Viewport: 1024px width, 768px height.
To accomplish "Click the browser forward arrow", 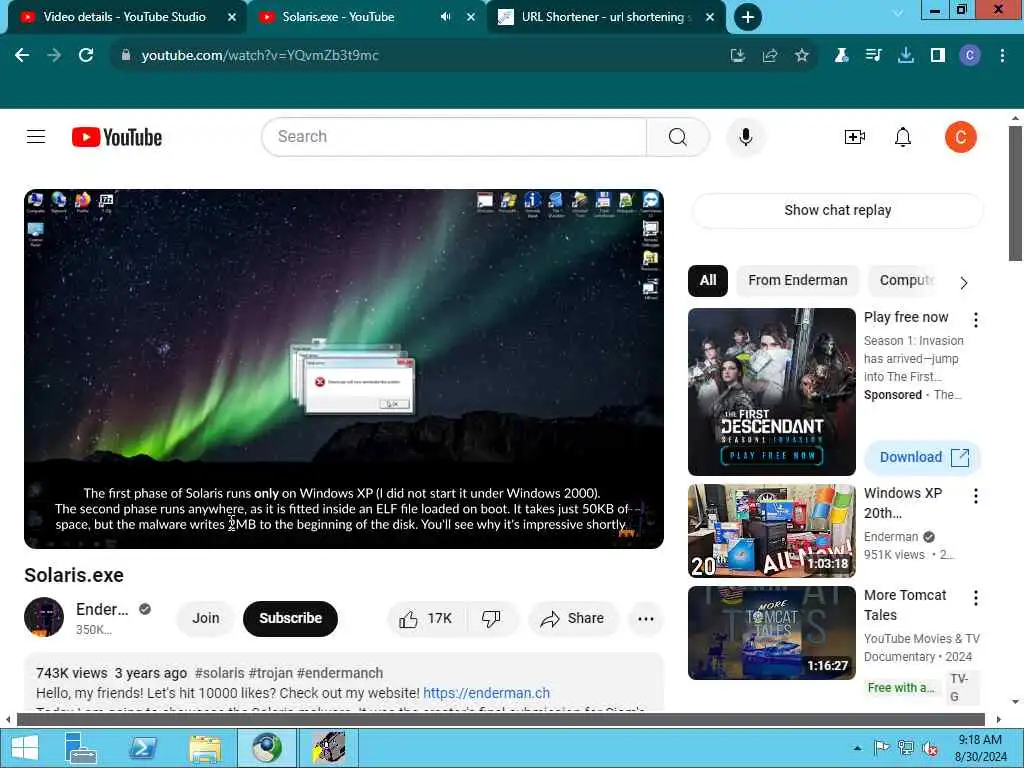I will coord(54,56).
